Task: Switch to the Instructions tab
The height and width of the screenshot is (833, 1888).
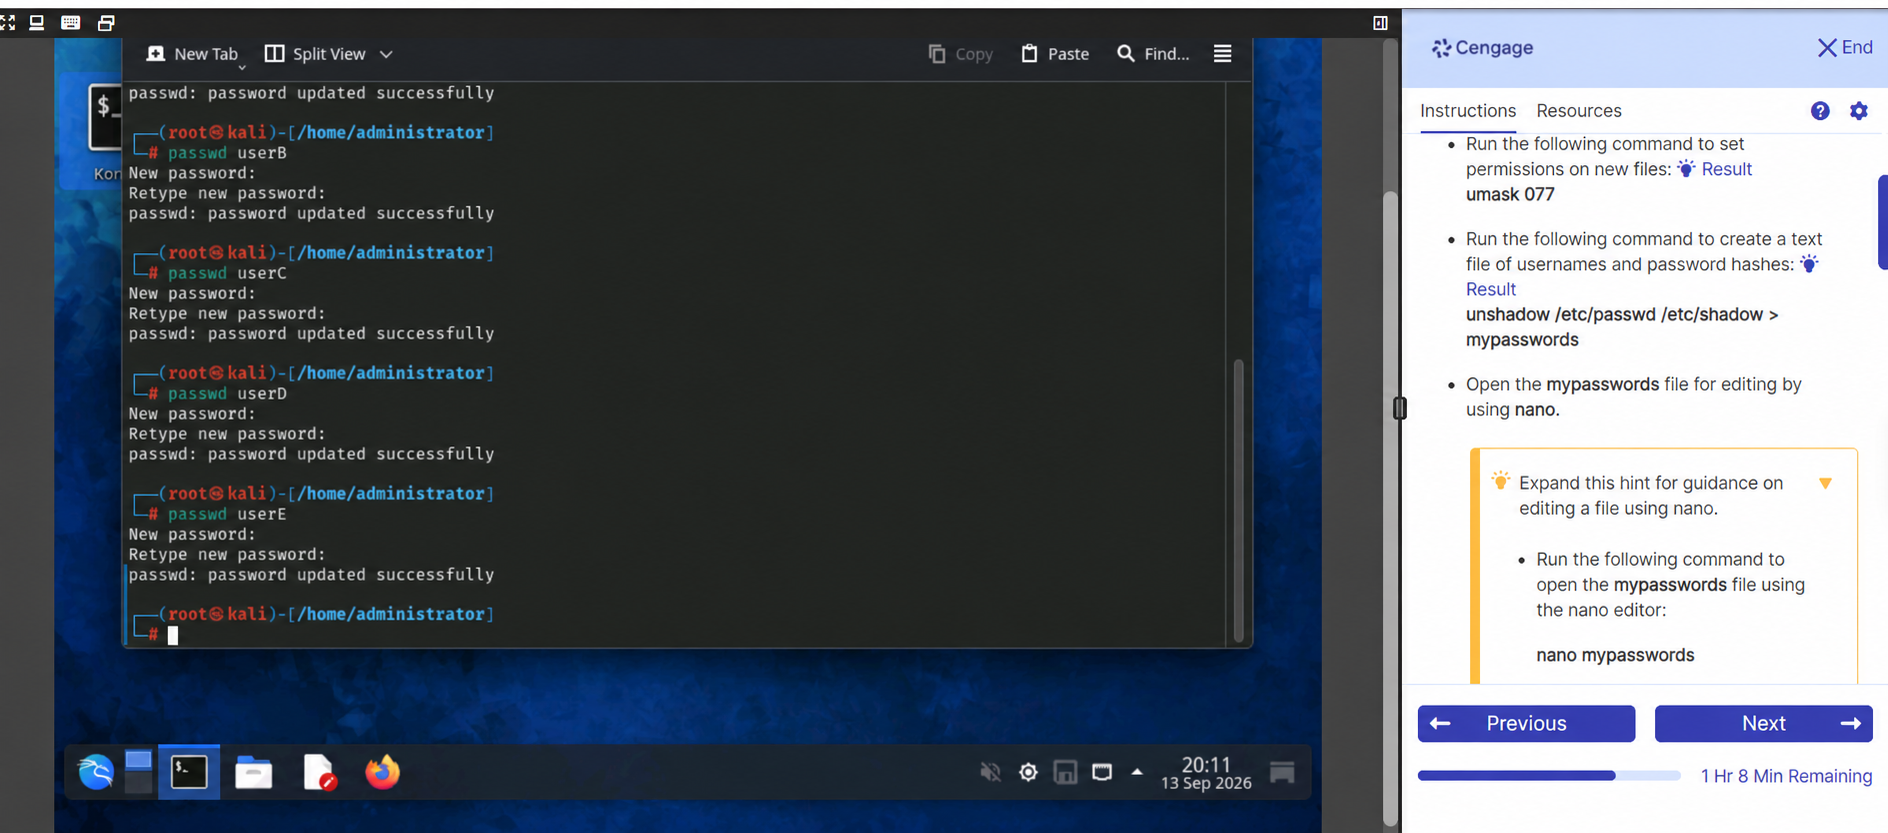Action: pos(1468,111)
